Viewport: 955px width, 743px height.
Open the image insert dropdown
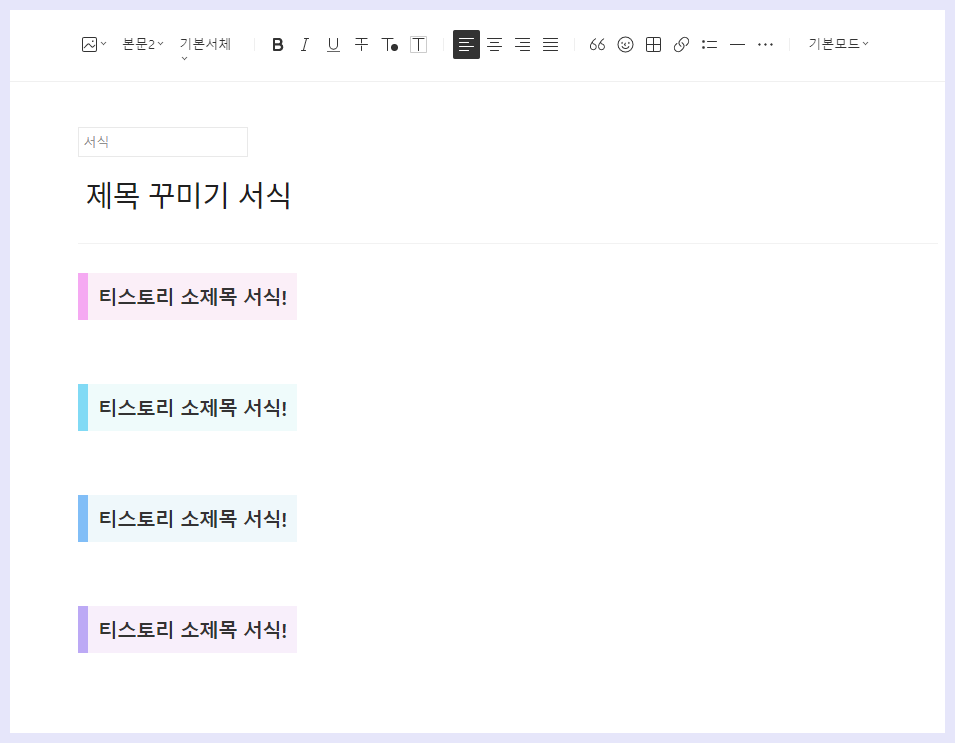click(x=94, y=44)
